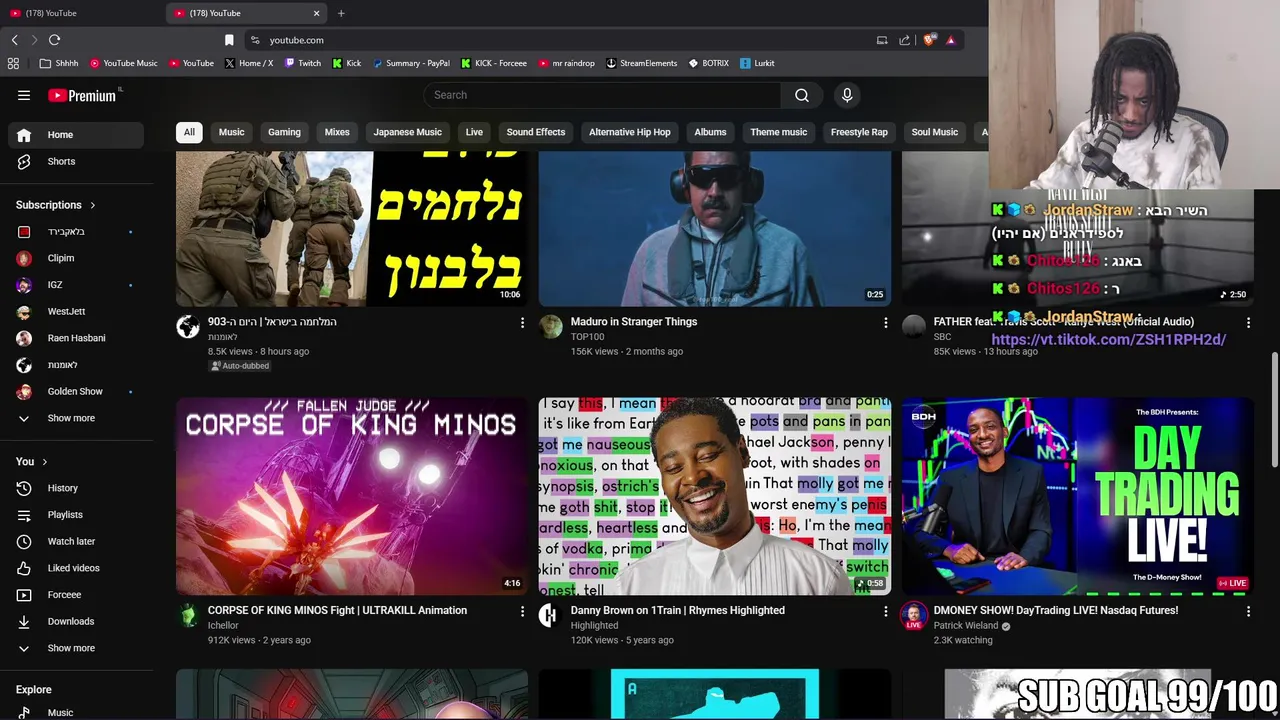
Task: Open the StreamElements bookmark
Action: pyautogui.click(x=642, y=63)
